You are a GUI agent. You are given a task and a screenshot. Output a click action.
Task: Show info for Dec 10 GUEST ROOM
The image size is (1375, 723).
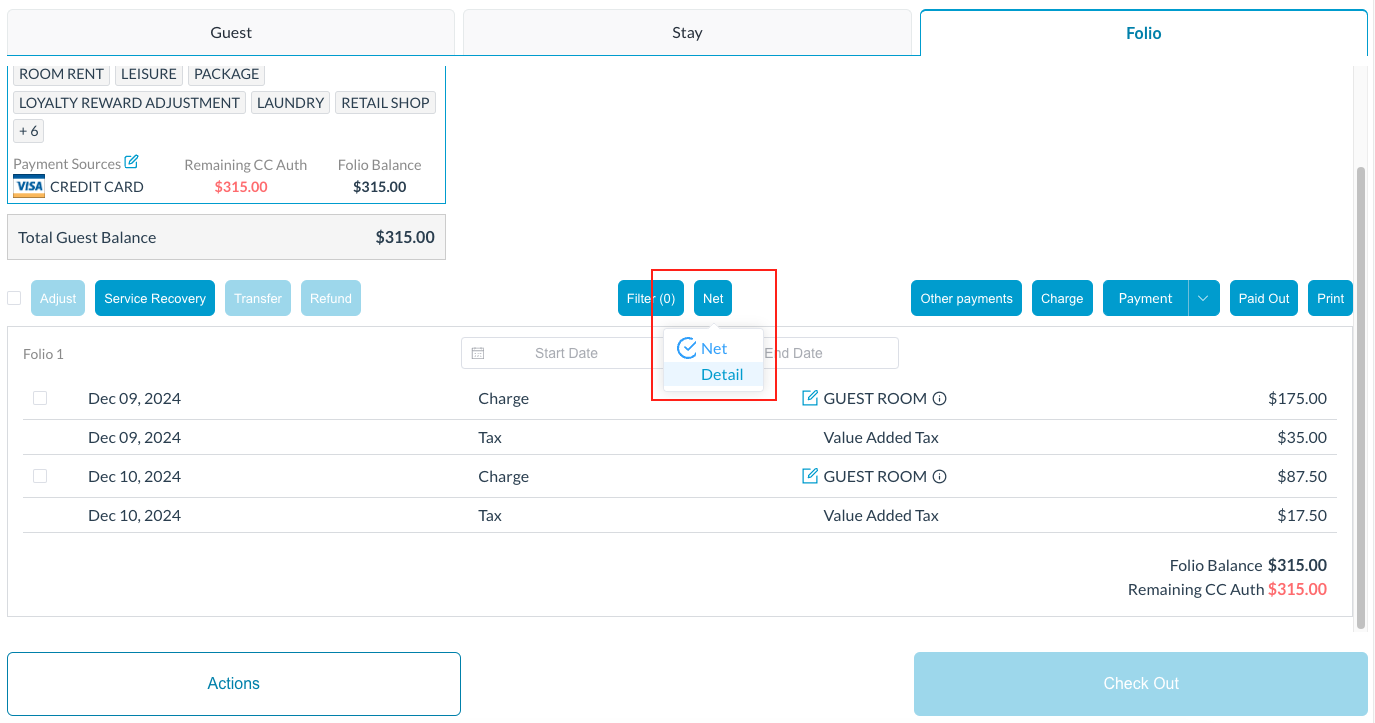(x=940, y=476)
